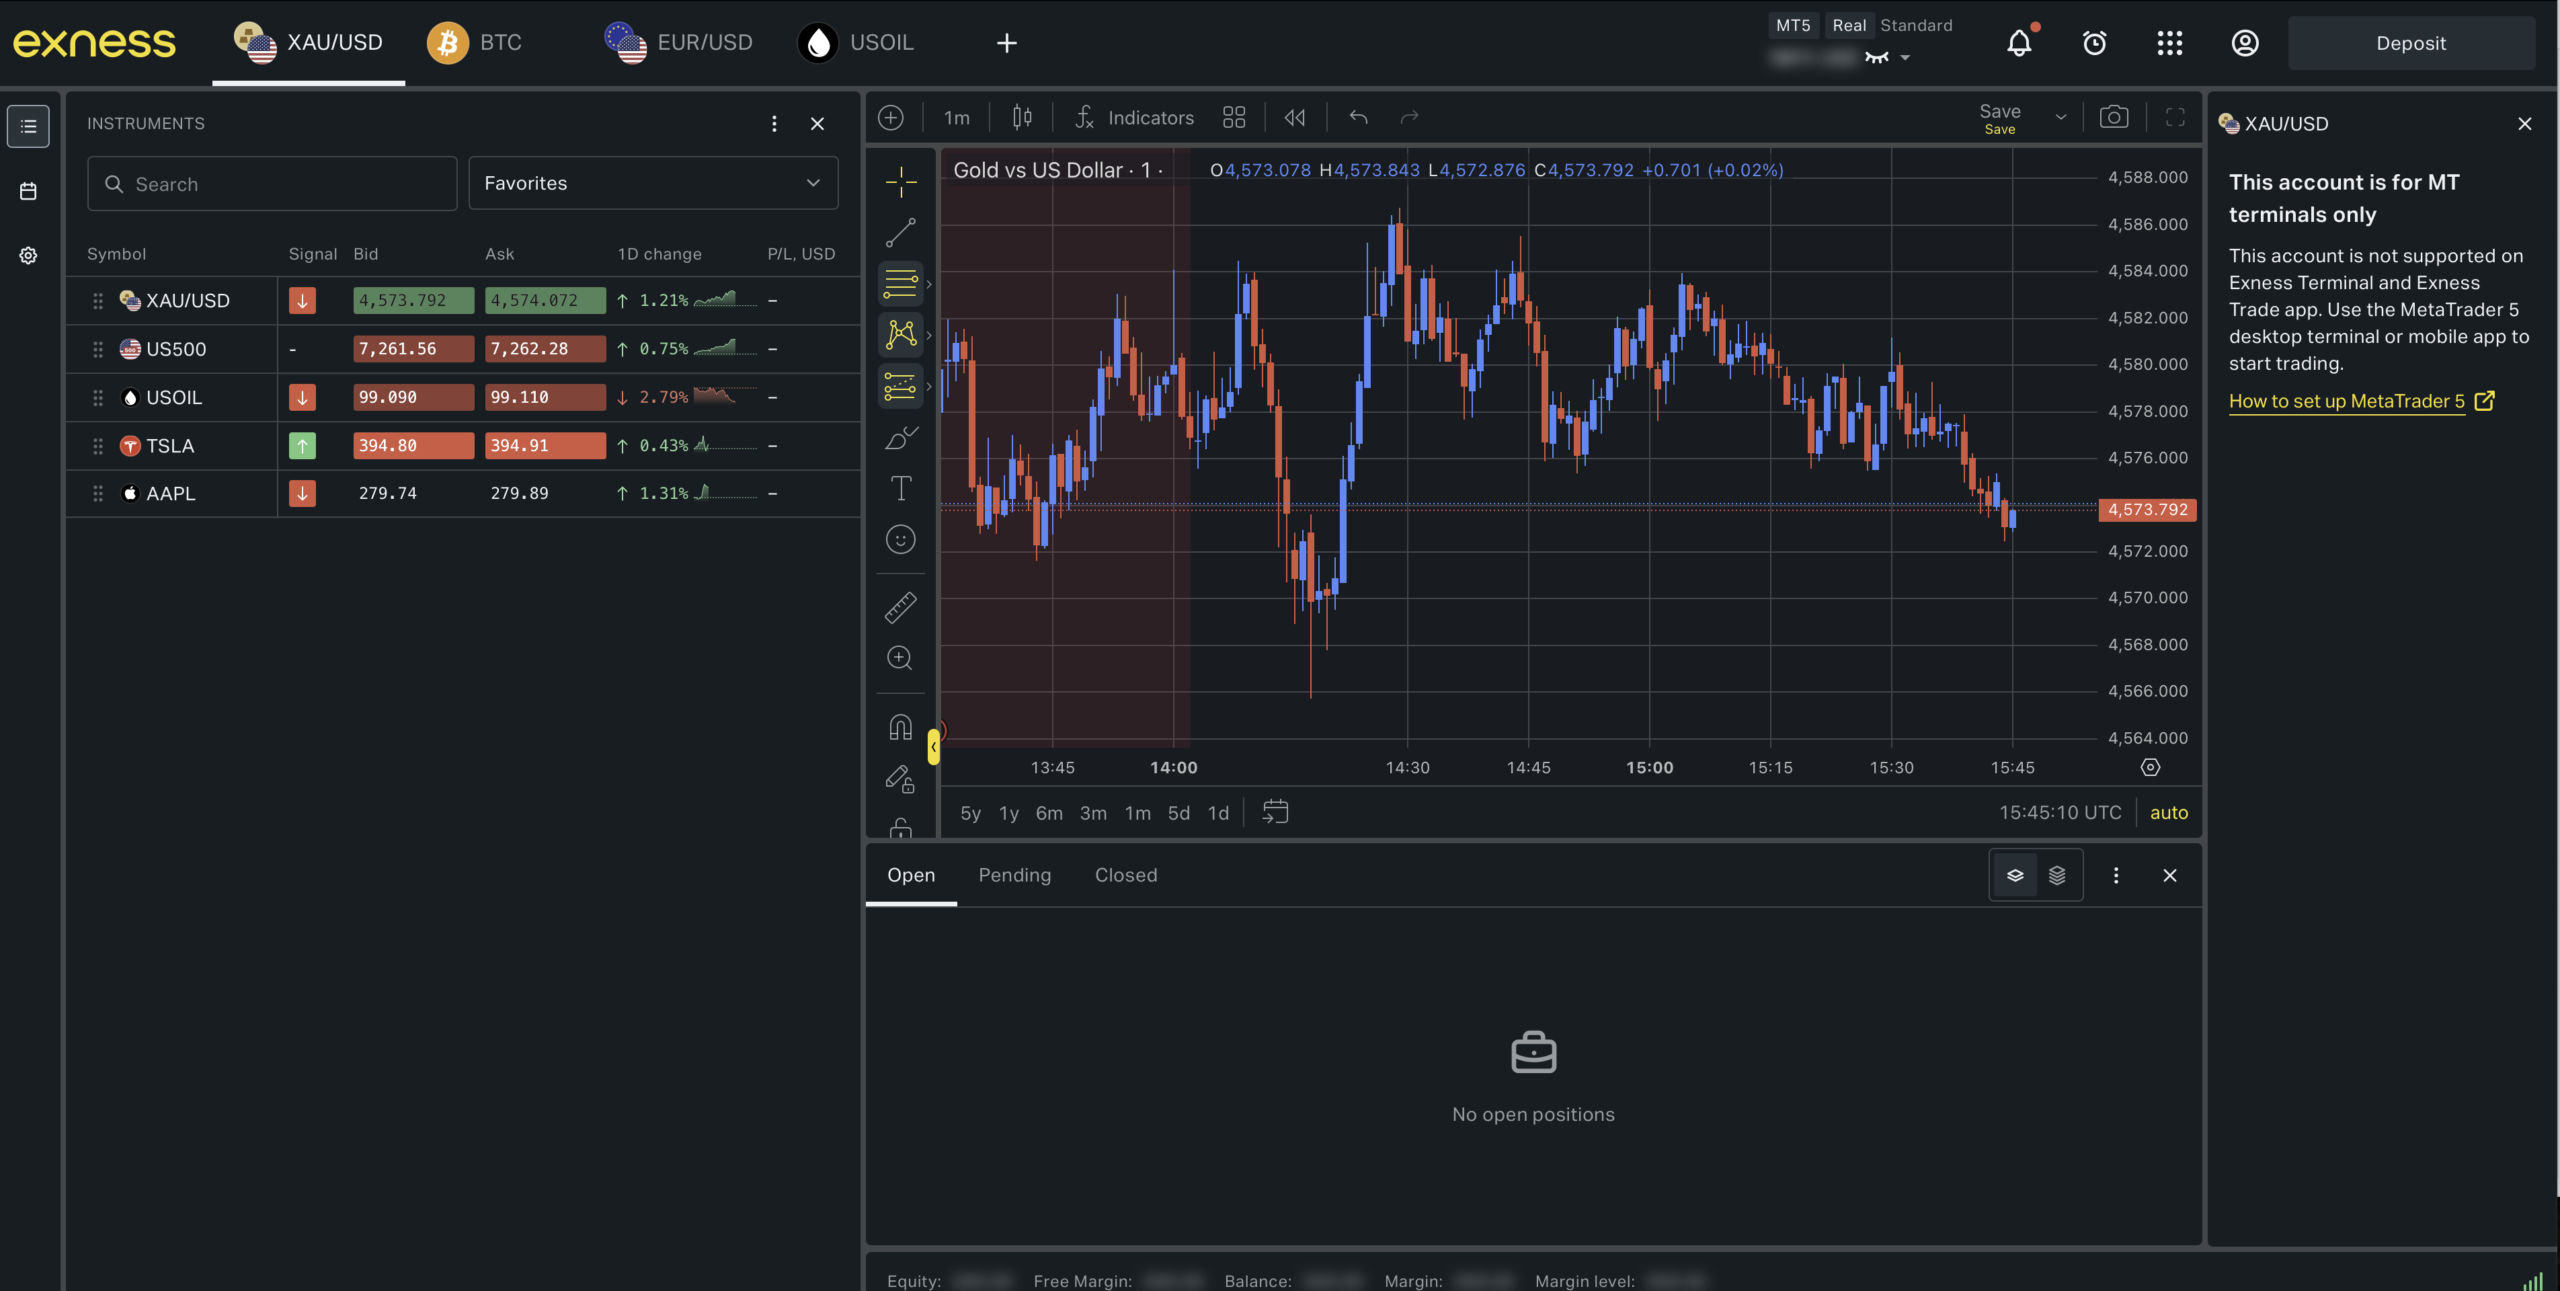Select the TSLA row in instruments
The image size is (2560, 1291).
coord(463,446)
